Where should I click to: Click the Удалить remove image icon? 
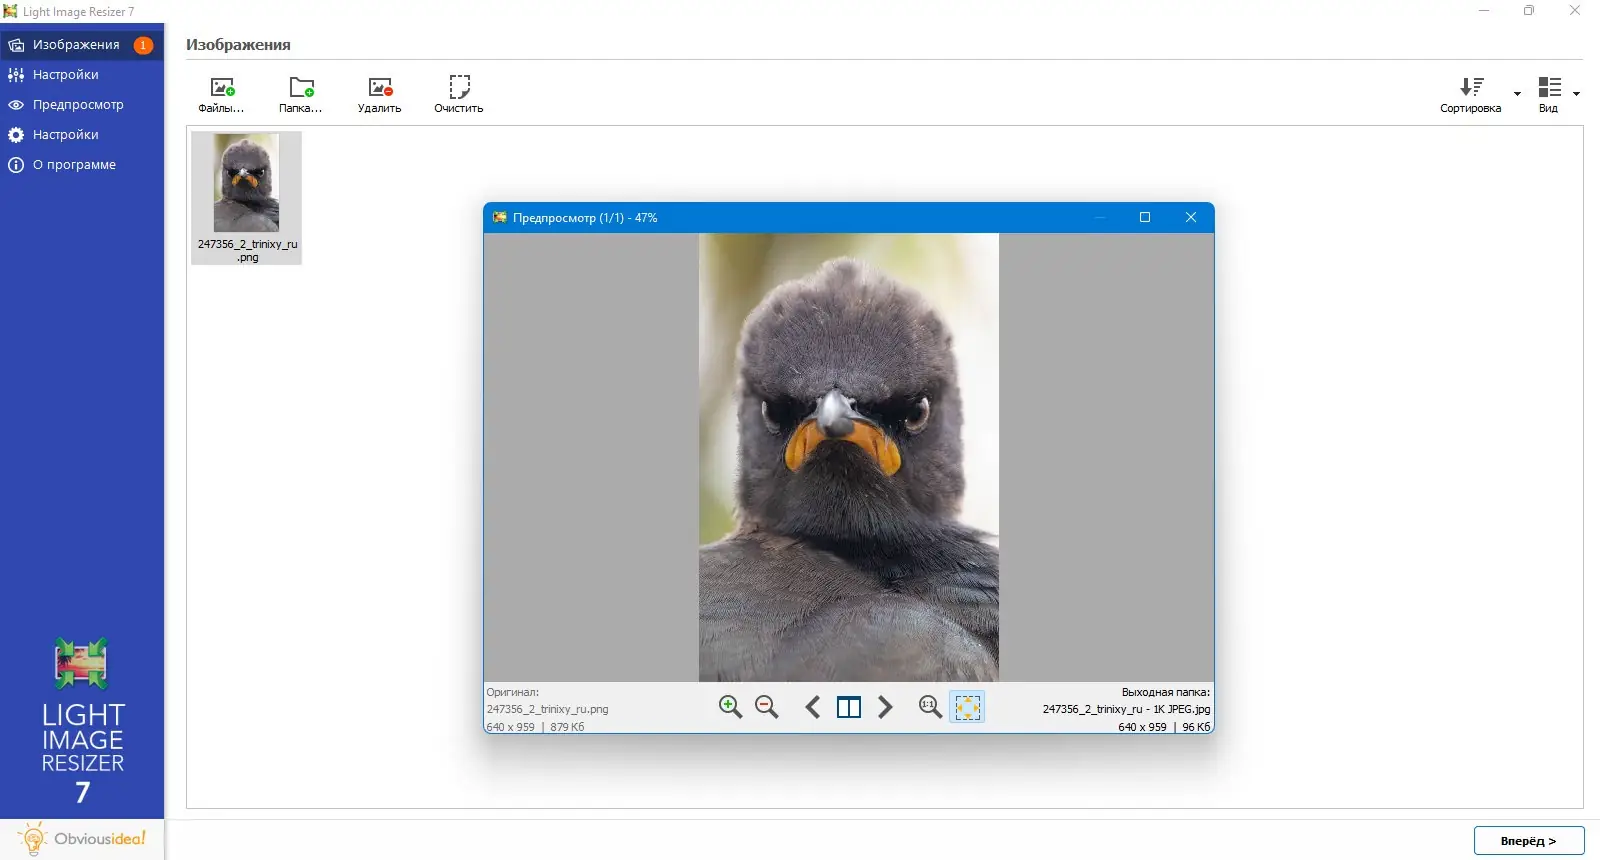(x=380, y=87)
